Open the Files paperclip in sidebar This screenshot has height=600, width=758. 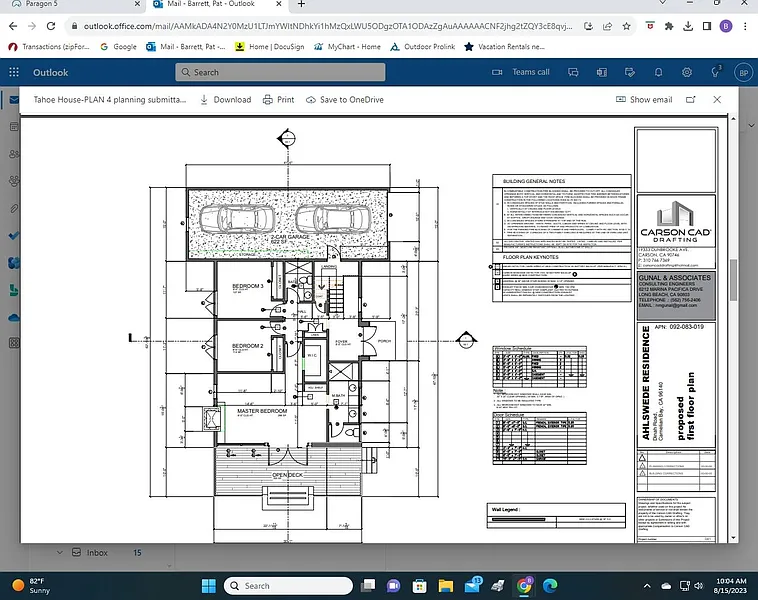tap(14, 208)
